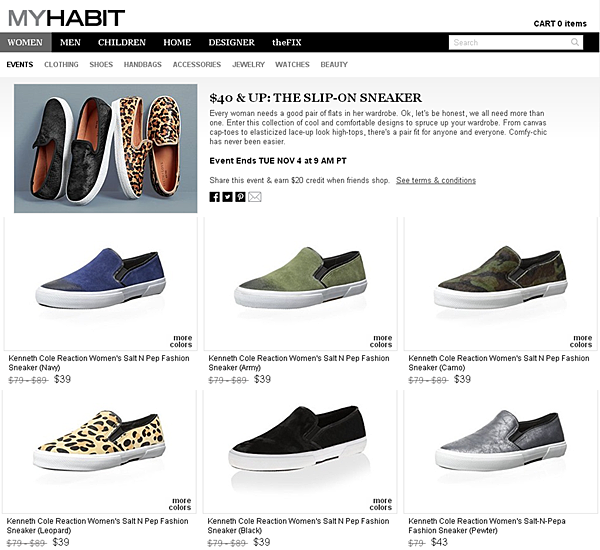Viewport: 600px width, 550px height.
Task: Open the Camo sneaker product image
Action: (500, 283)
